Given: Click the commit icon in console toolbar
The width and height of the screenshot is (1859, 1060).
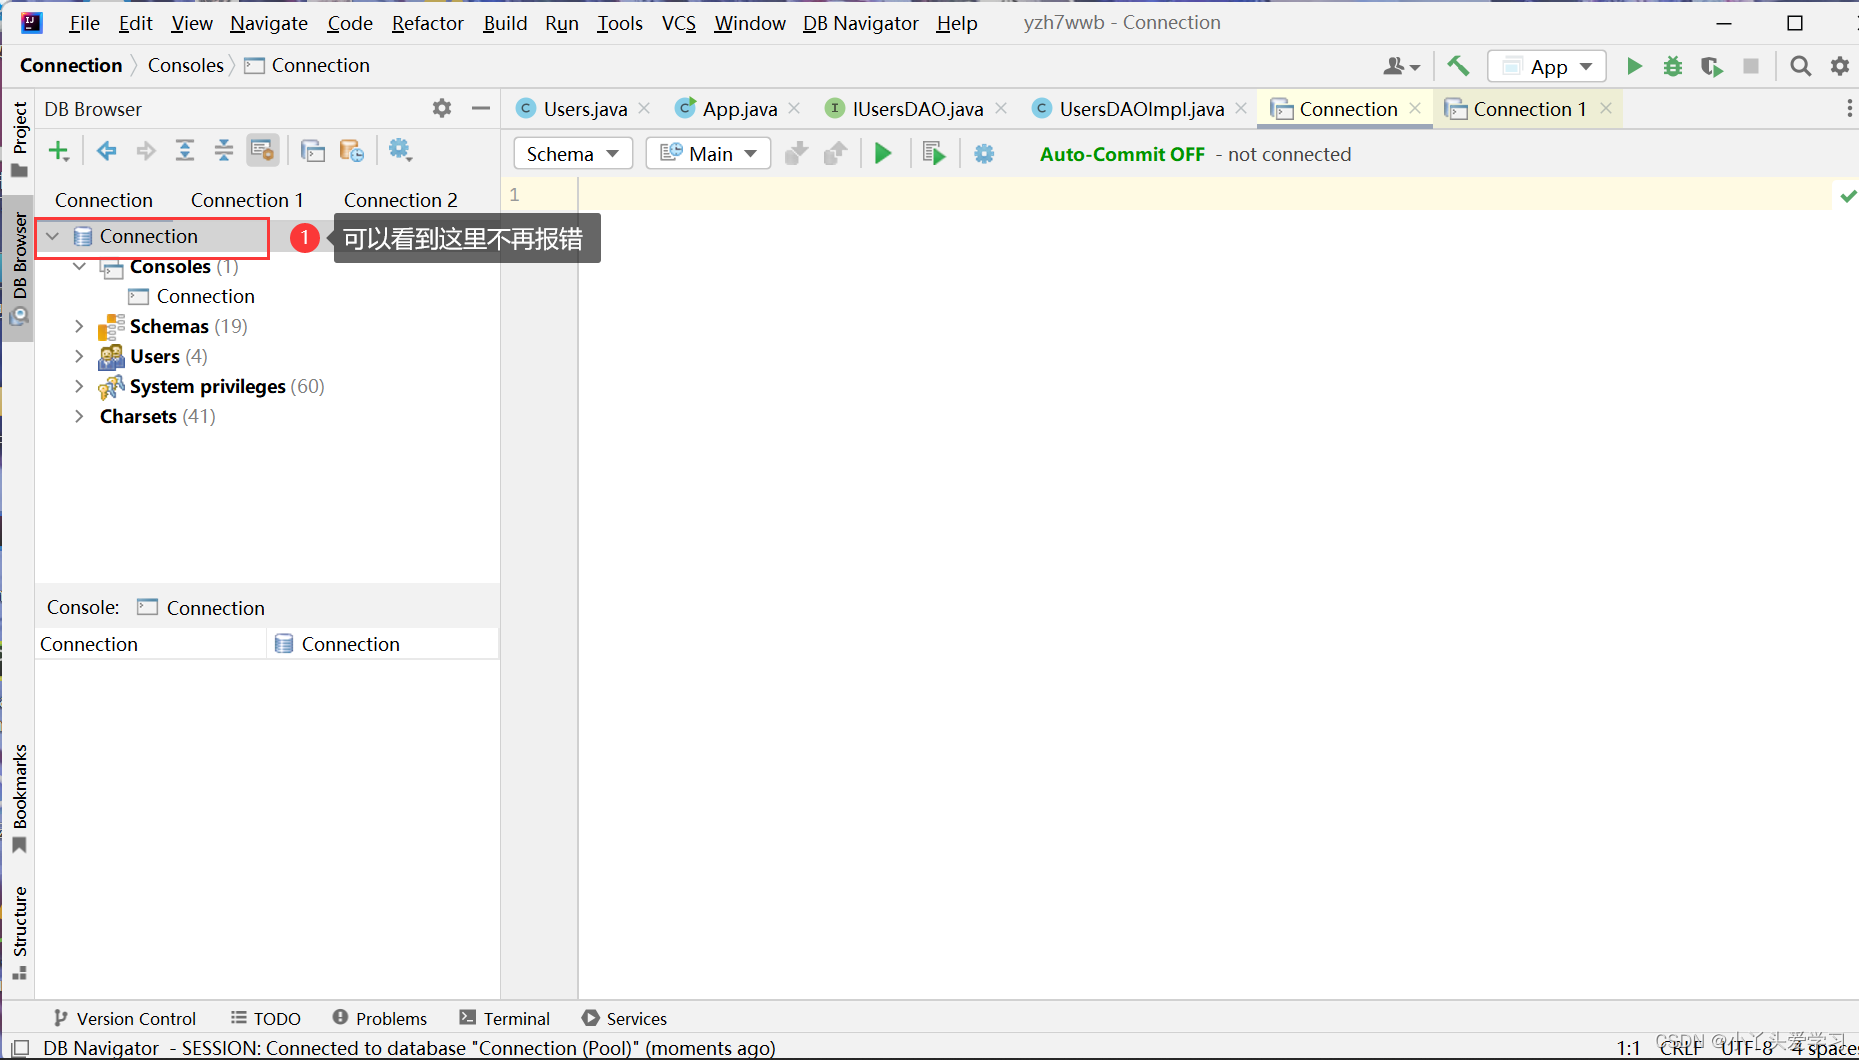Looking at the screenshot, I should (796, 154).
